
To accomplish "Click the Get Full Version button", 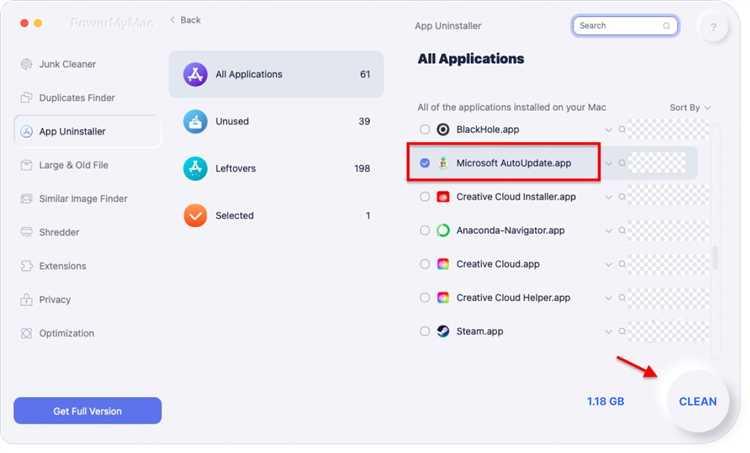I will click(x=88, y=411).
